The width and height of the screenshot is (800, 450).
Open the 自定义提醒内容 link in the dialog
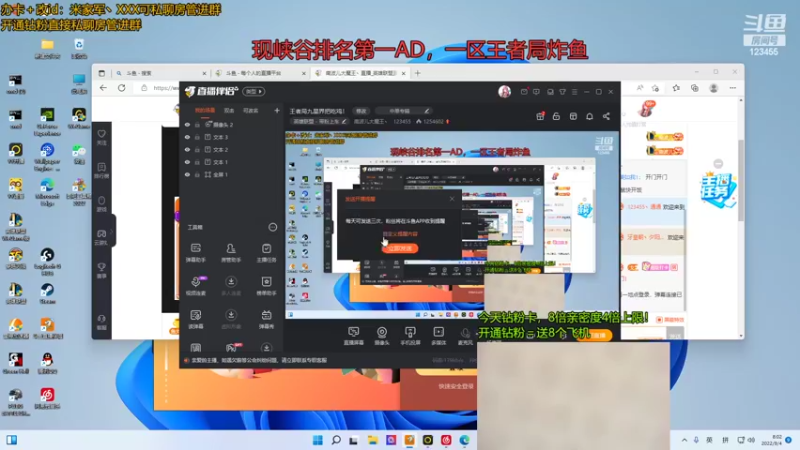(x=401, y=234)
